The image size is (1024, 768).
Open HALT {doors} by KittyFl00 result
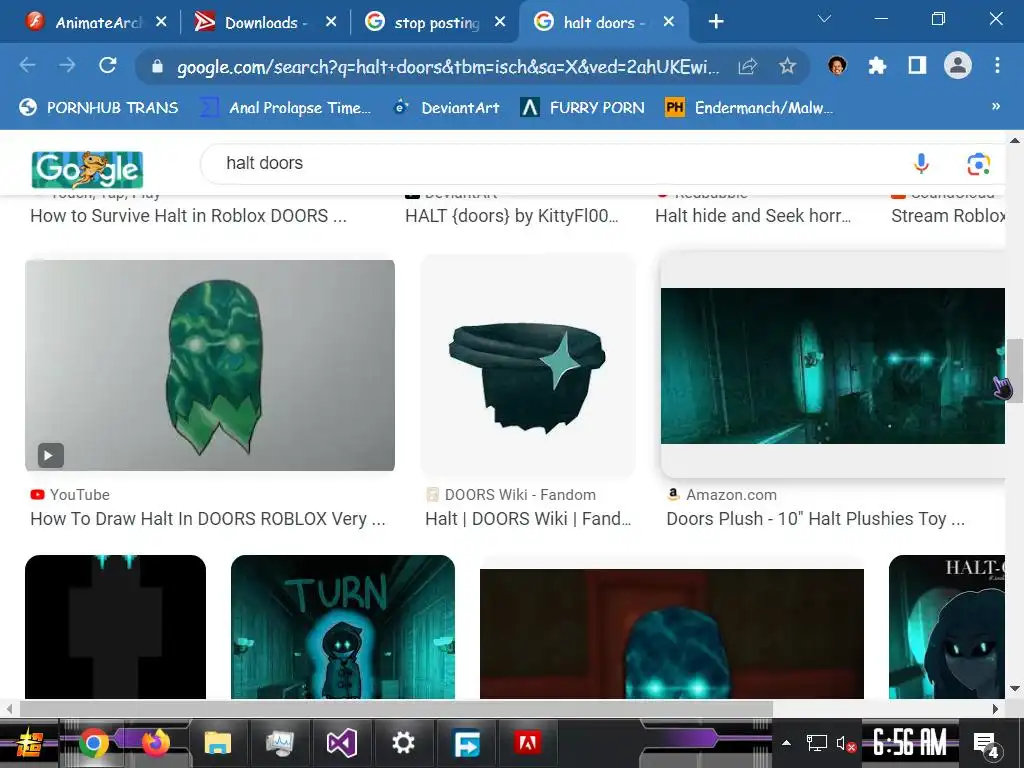(x=511, y=216)
